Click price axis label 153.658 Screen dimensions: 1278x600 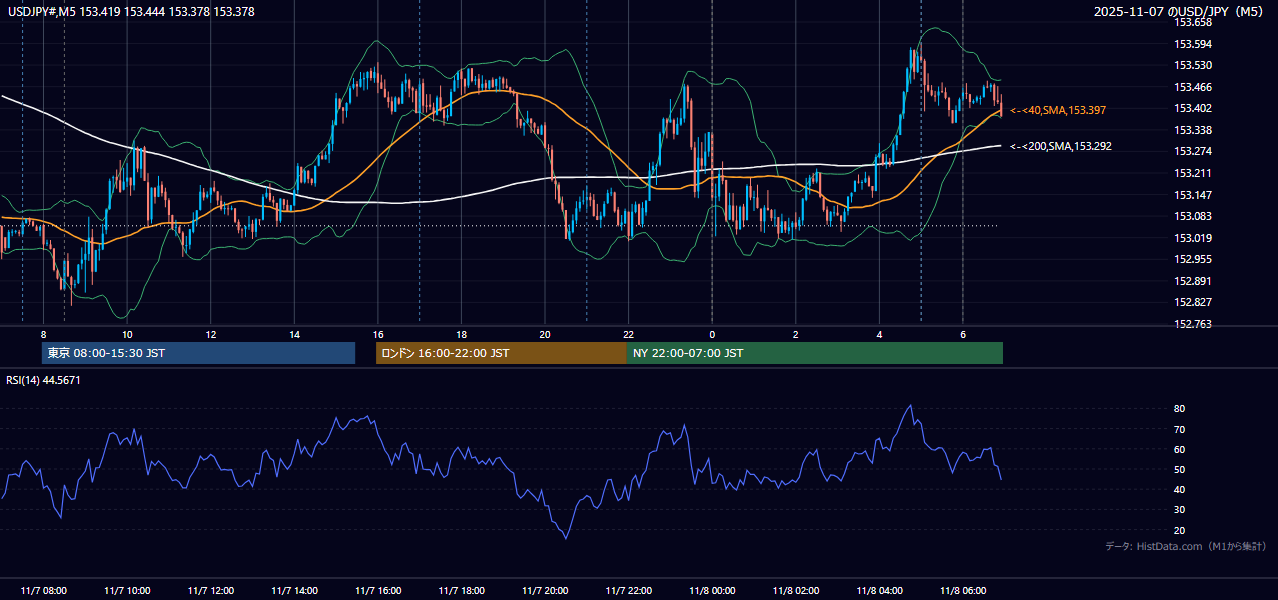pos(1193,22)
